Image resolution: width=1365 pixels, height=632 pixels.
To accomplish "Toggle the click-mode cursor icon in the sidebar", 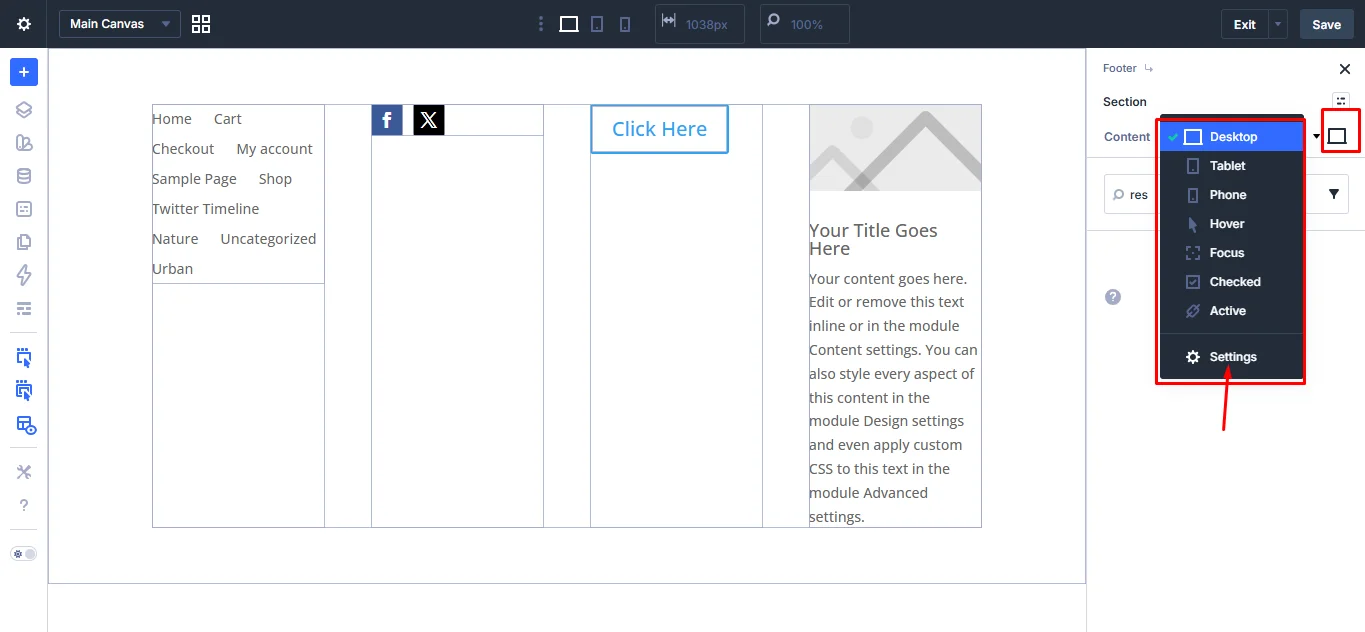I will click(24, 357).
